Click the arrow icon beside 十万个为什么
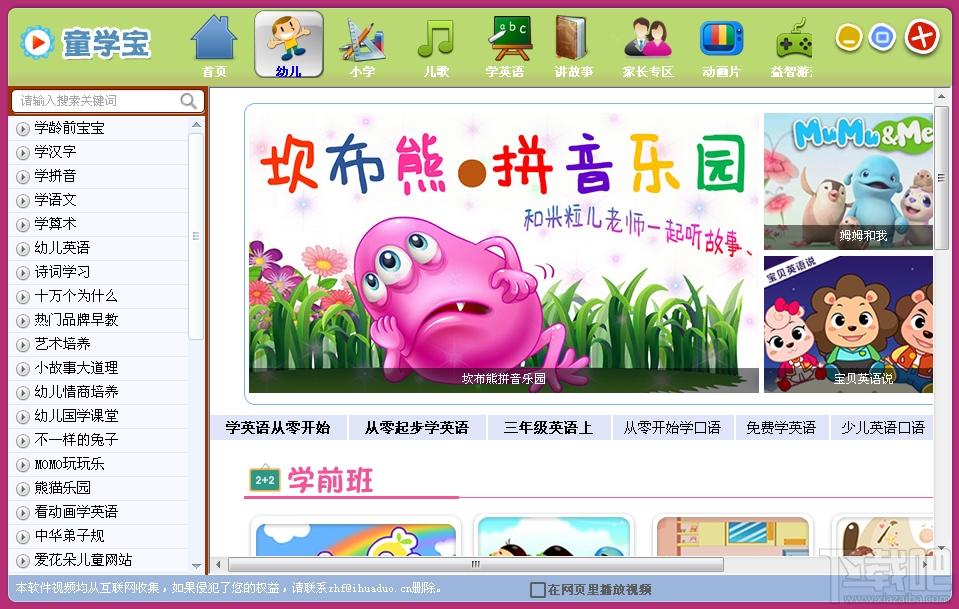This screenshot has width=959, height=609. tap(23, 297)
